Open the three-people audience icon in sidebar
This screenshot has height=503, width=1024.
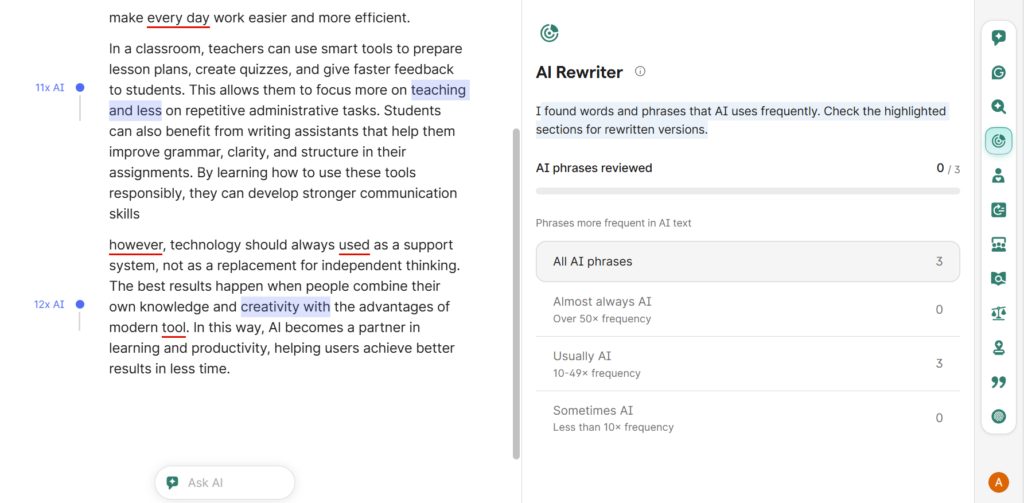pos(998,244)
